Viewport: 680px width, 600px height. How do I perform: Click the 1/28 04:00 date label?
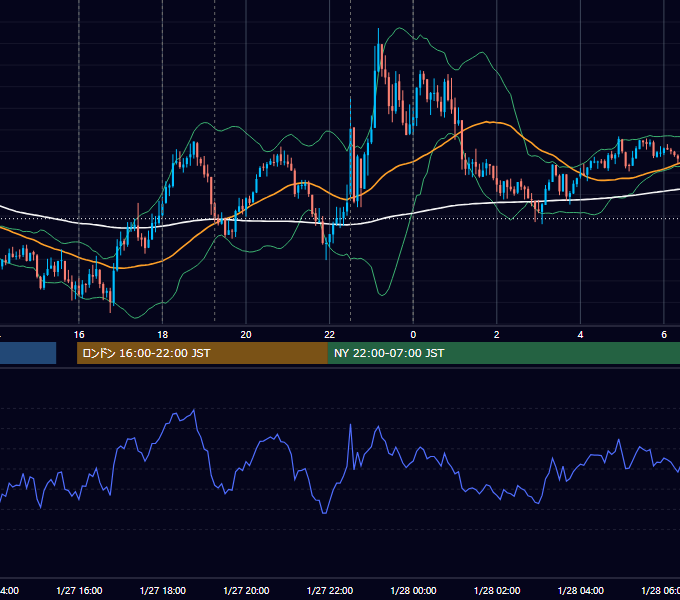581,590
